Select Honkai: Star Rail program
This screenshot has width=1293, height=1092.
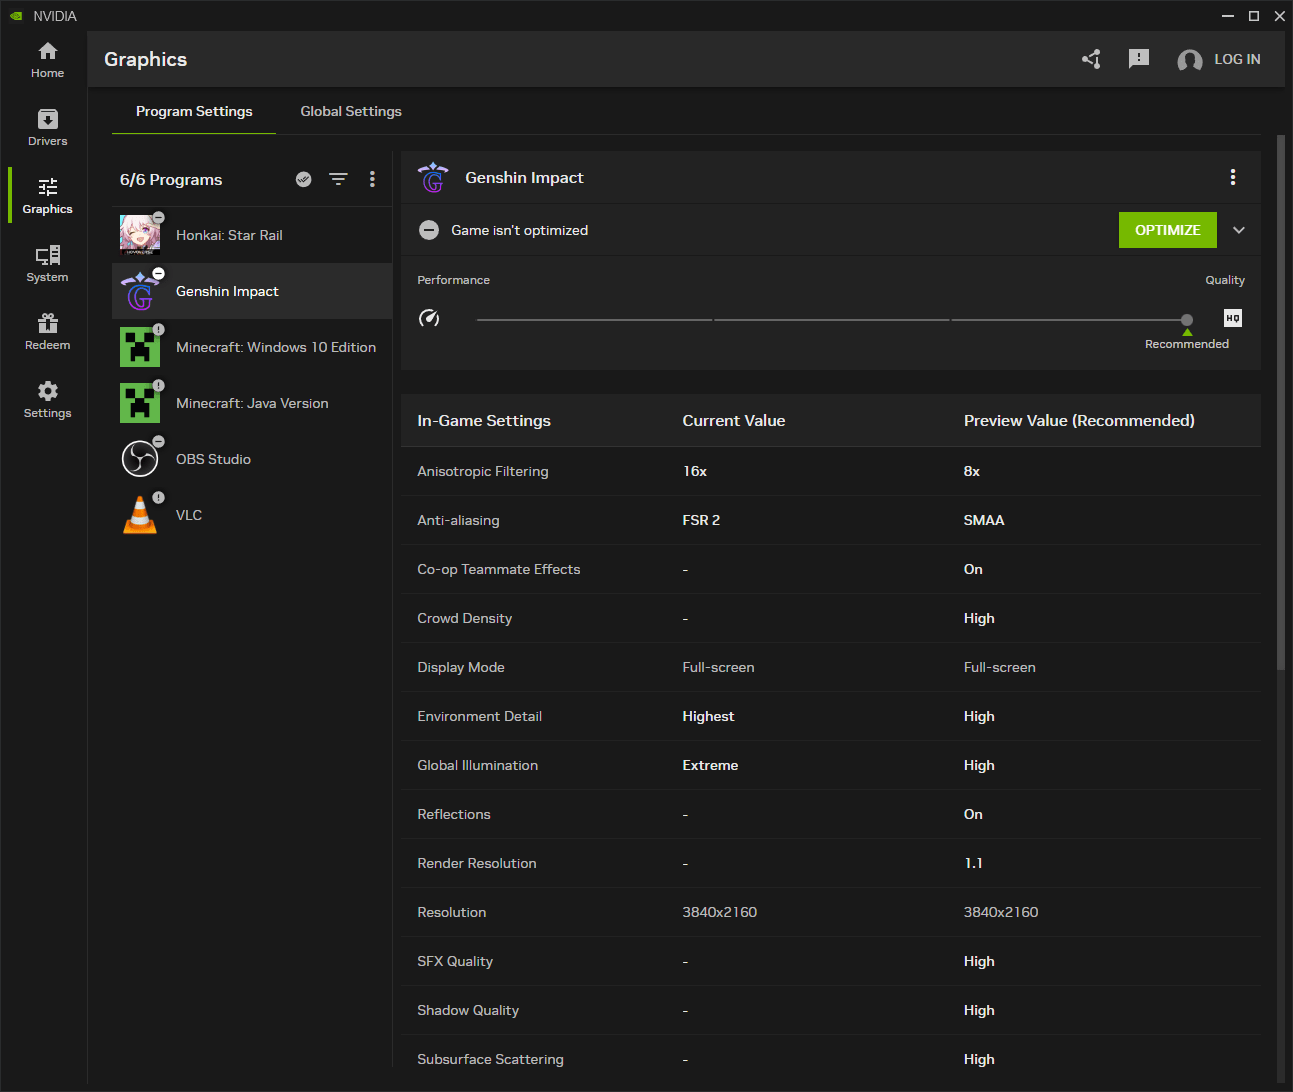pyautogui.click(x=252, y=235)
